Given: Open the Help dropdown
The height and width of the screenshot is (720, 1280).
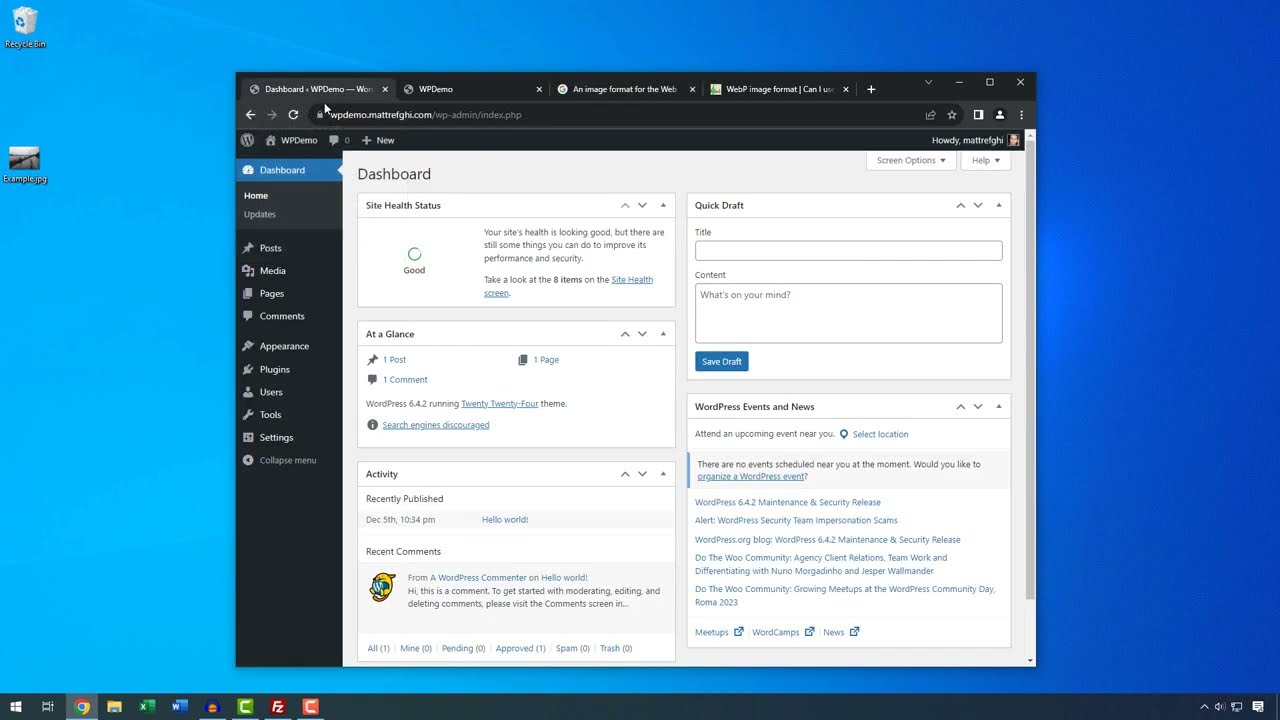Looking at the screenshot, I should point(986,160).
